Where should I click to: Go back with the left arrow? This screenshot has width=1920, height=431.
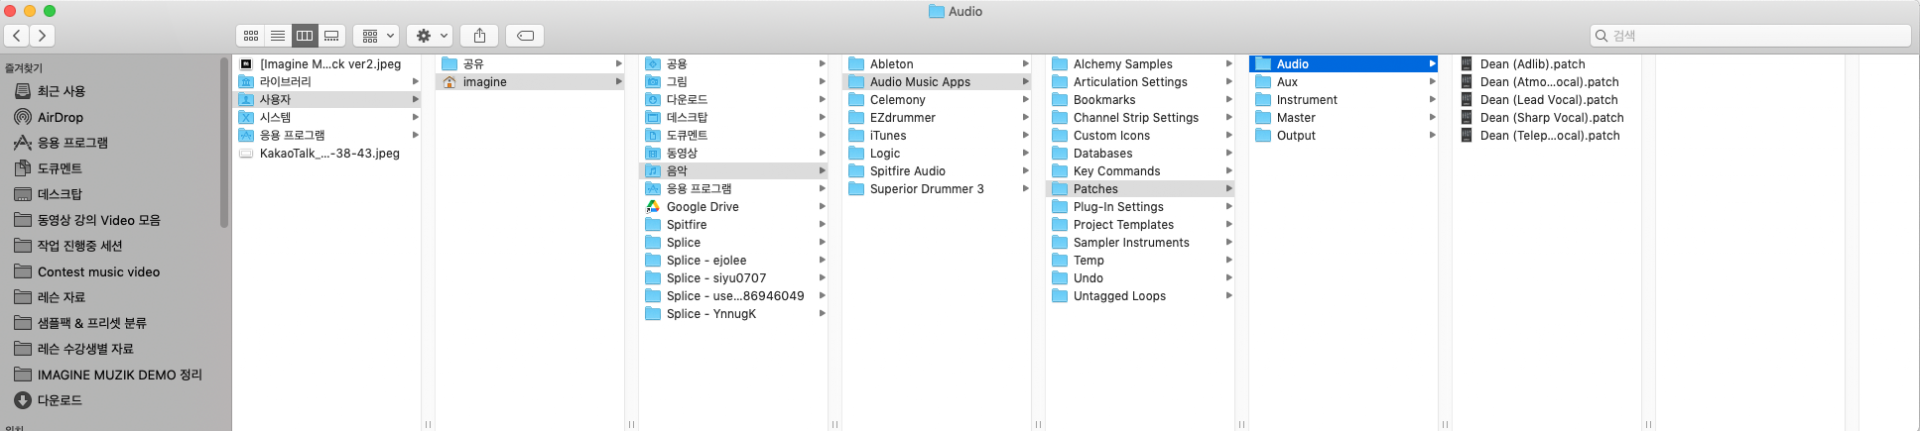(17, 36)
